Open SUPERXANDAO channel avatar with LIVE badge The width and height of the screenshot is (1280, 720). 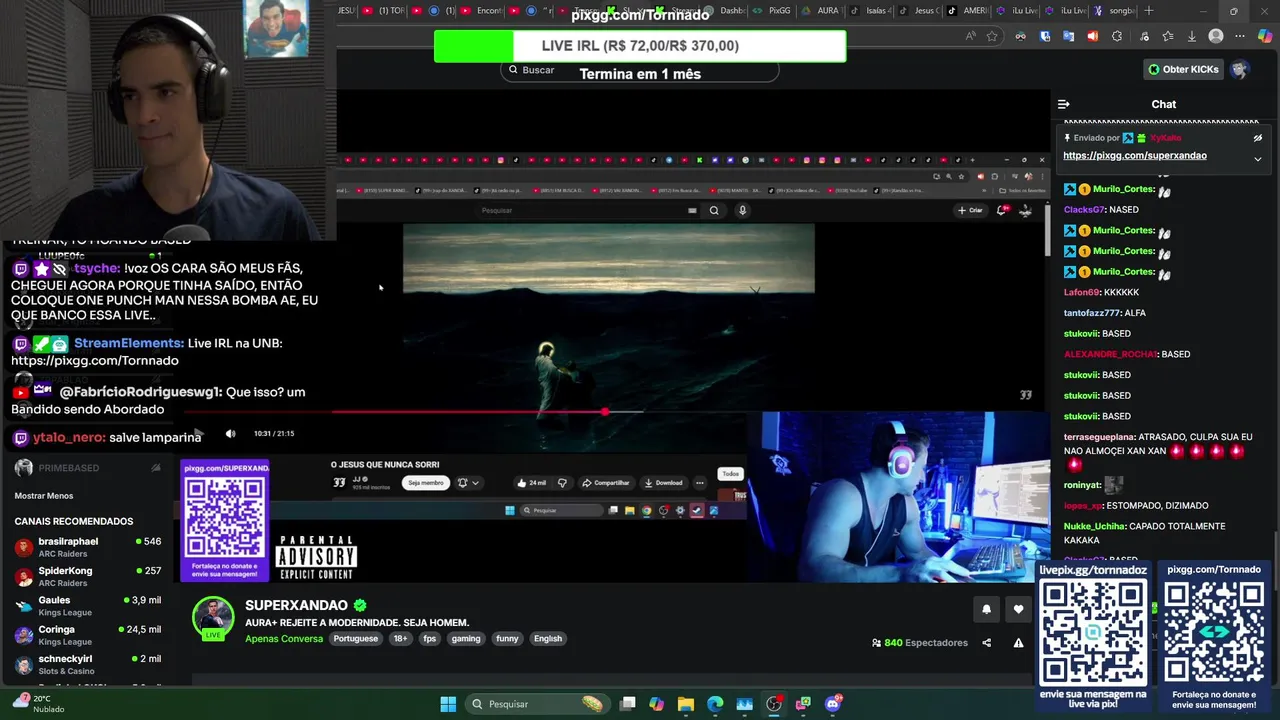(x=213, y=619)
